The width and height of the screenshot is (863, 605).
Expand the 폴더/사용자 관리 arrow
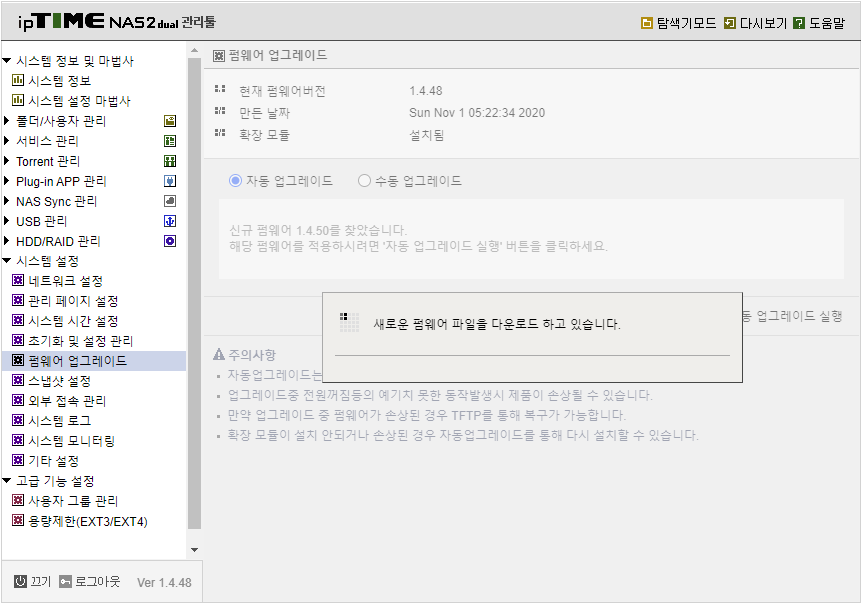pos(7,121)
